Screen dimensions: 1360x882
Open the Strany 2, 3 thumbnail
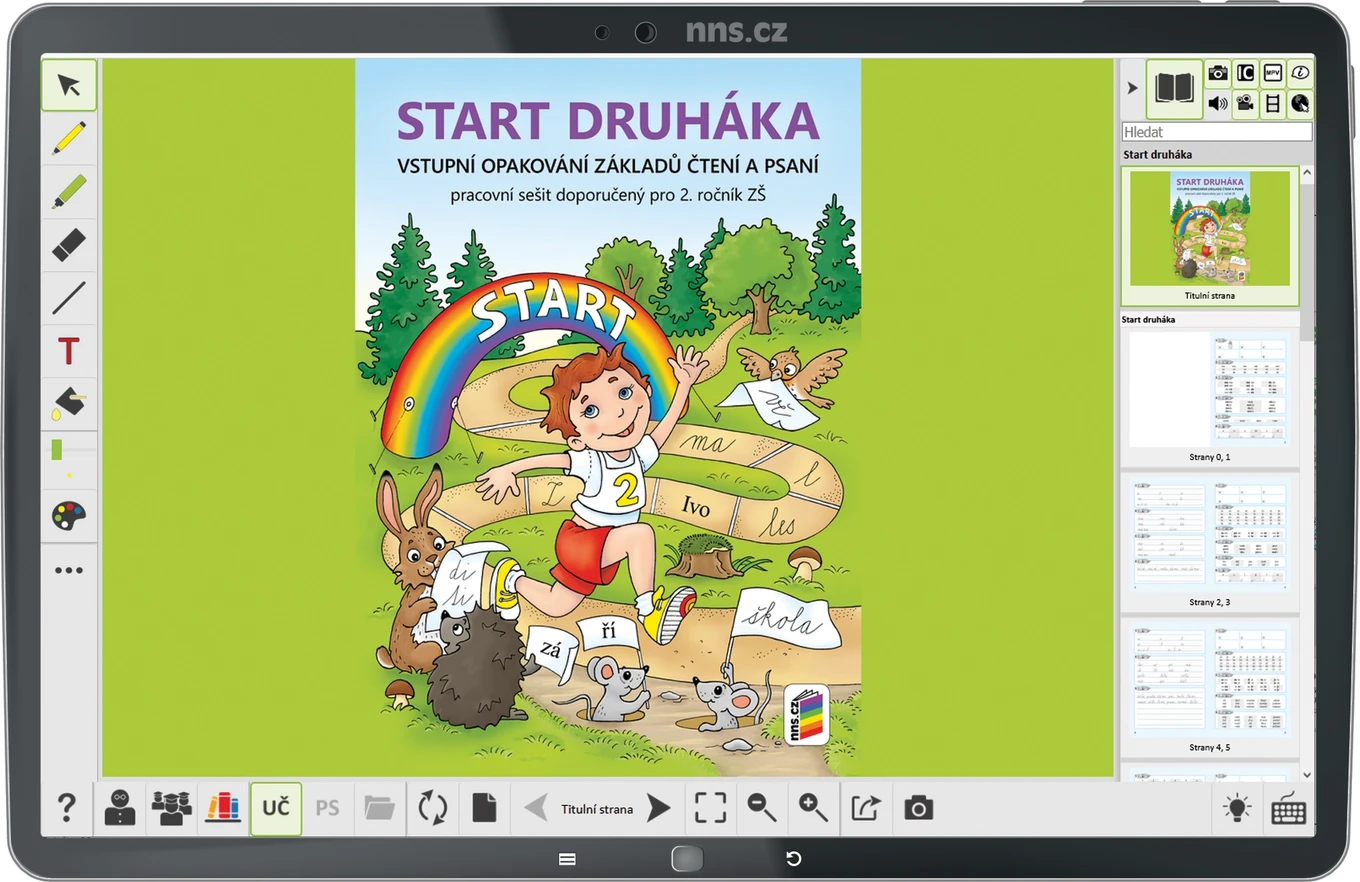[1210, 542]
